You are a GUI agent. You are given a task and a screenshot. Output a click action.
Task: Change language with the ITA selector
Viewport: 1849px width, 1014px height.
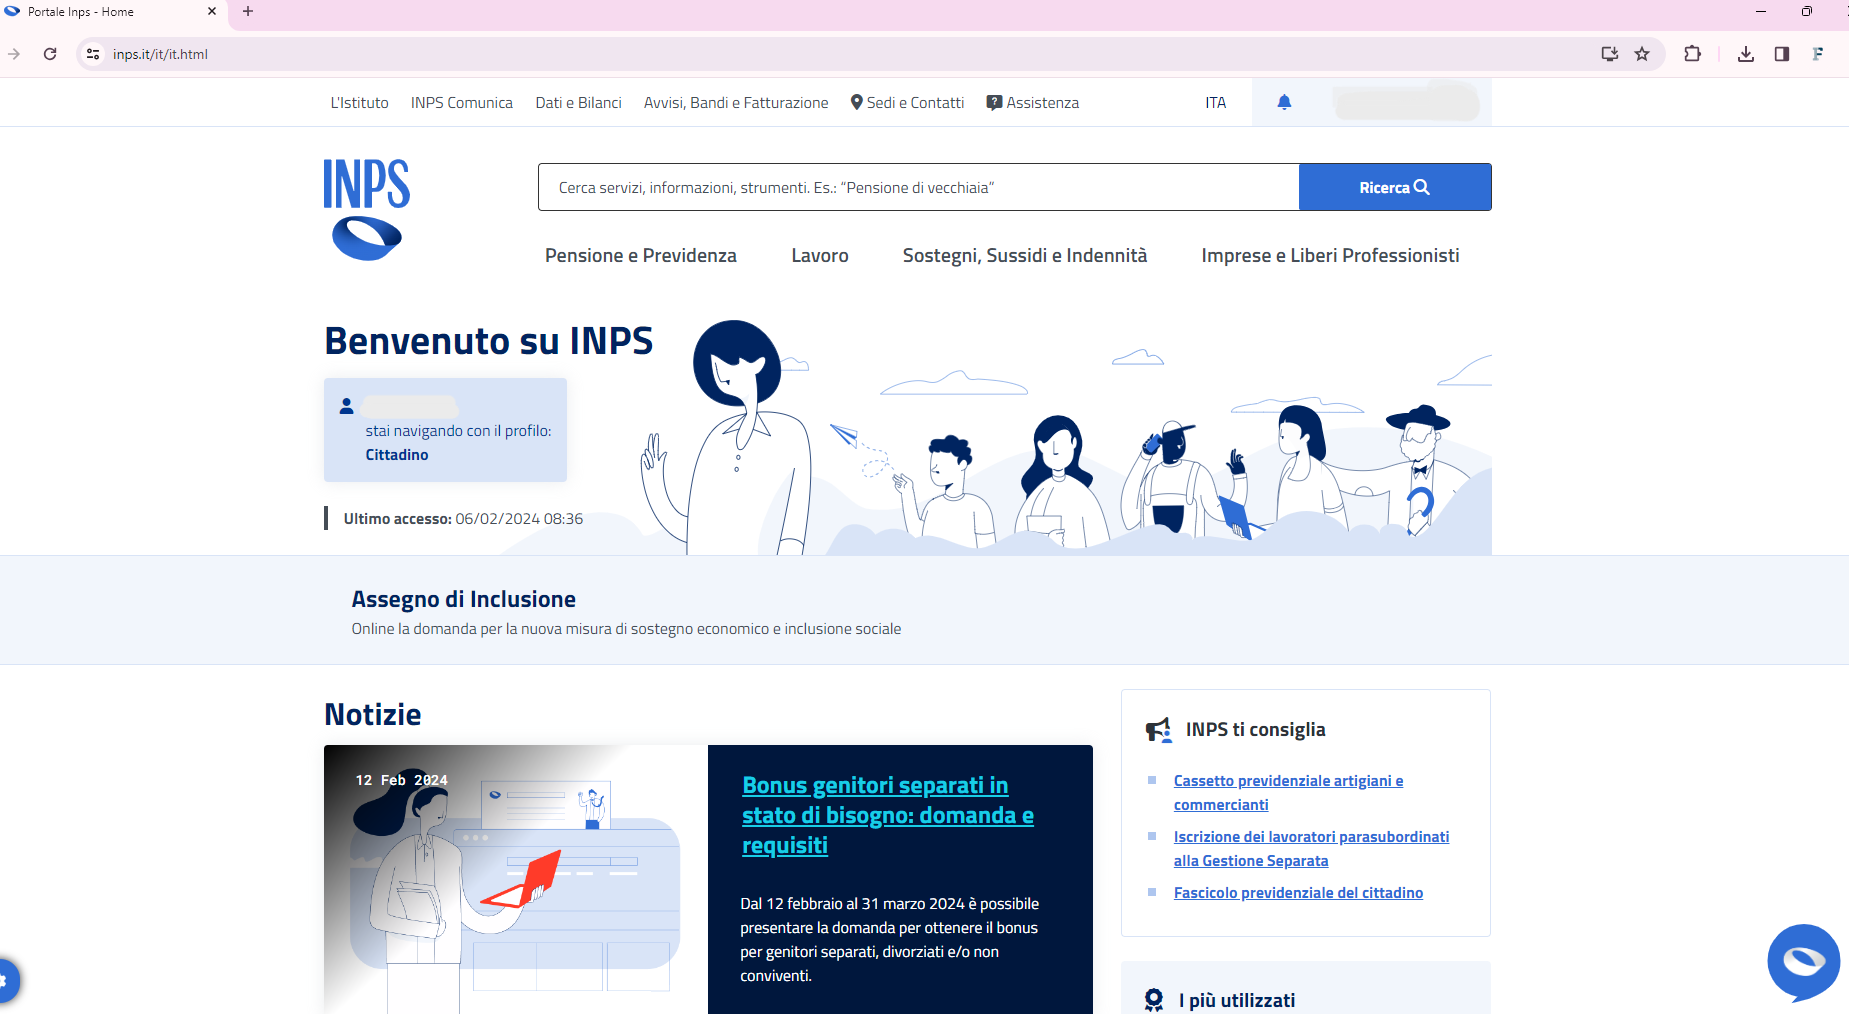pos(1215,102)
